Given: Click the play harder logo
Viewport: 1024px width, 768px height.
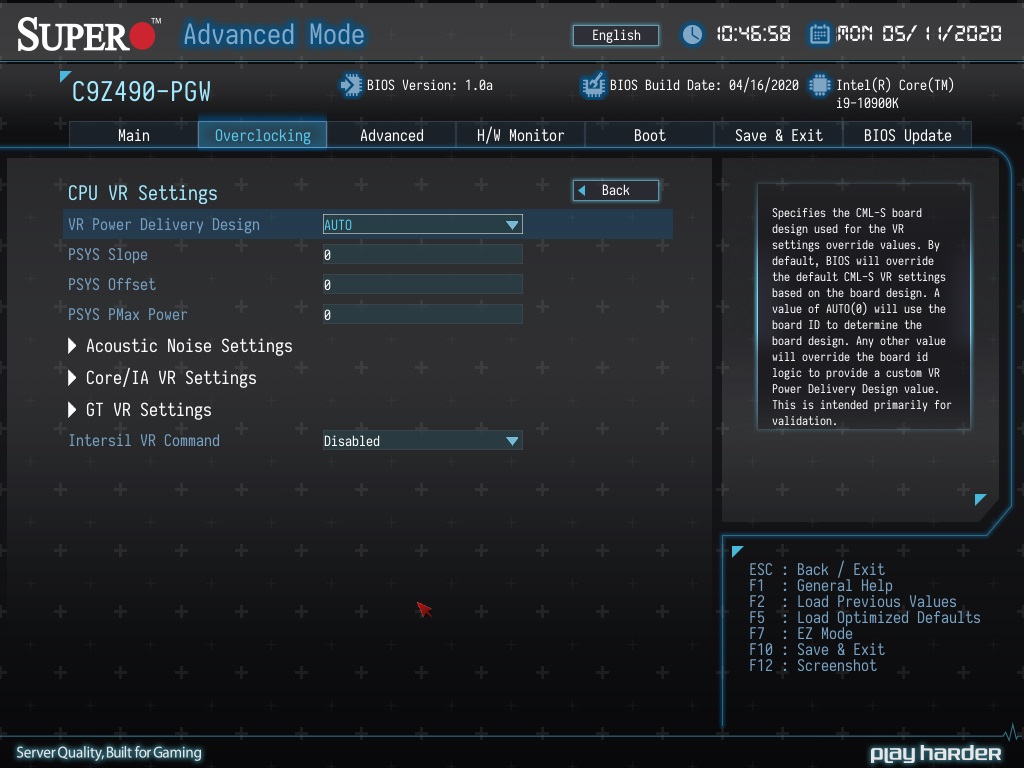Looking at the screenshot, I should coord(935,753).
